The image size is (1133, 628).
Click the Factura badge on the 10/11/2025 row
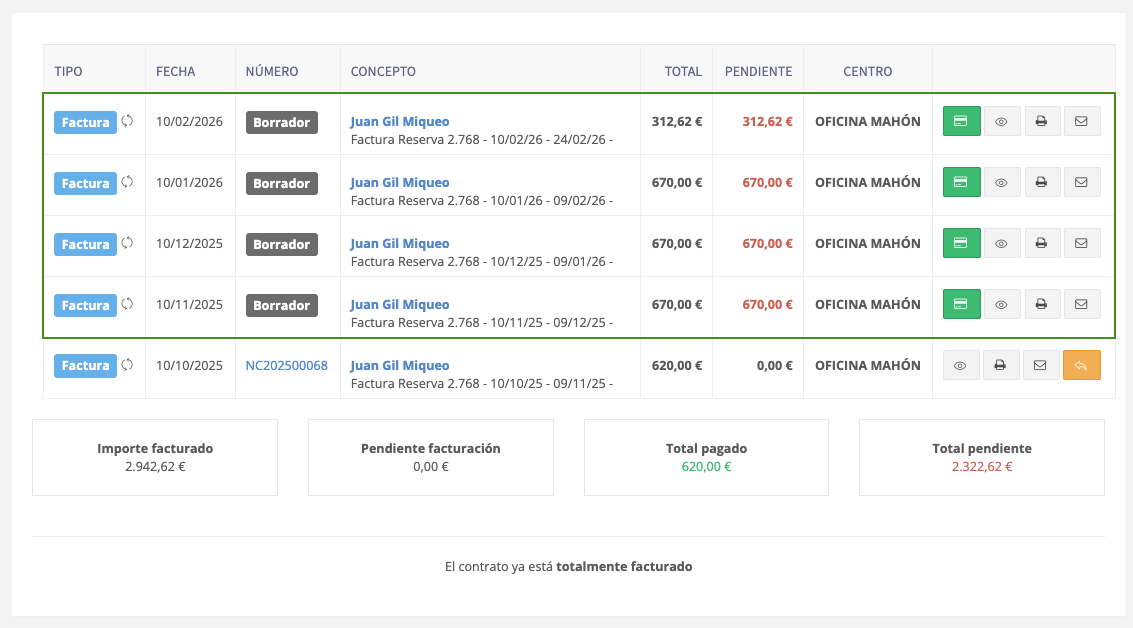pos(85,305)
